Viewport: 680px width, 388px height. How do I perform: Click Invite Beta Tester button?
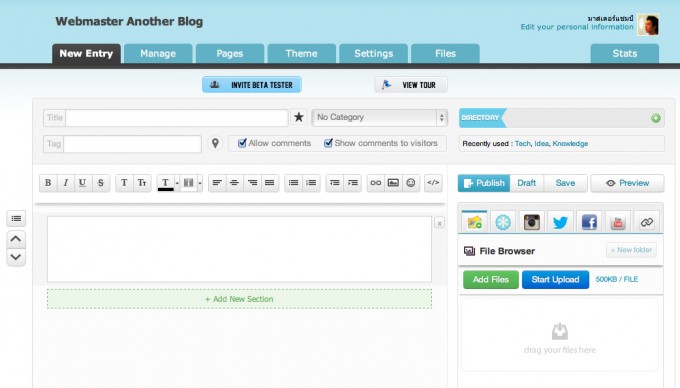(252, 85)
